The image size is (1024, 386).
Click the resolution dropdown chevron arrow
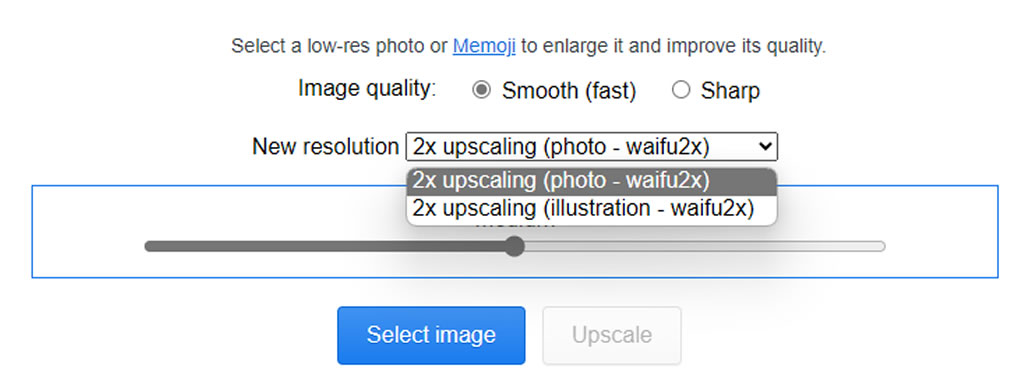pyautogui.click(x=765, y=147)
